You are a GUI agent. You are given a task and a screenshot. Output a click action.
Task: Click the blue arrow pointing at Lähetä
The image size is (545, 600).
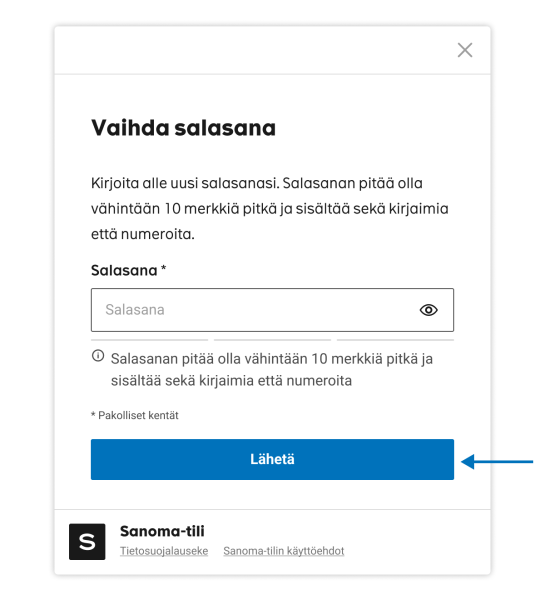(497, 461)
